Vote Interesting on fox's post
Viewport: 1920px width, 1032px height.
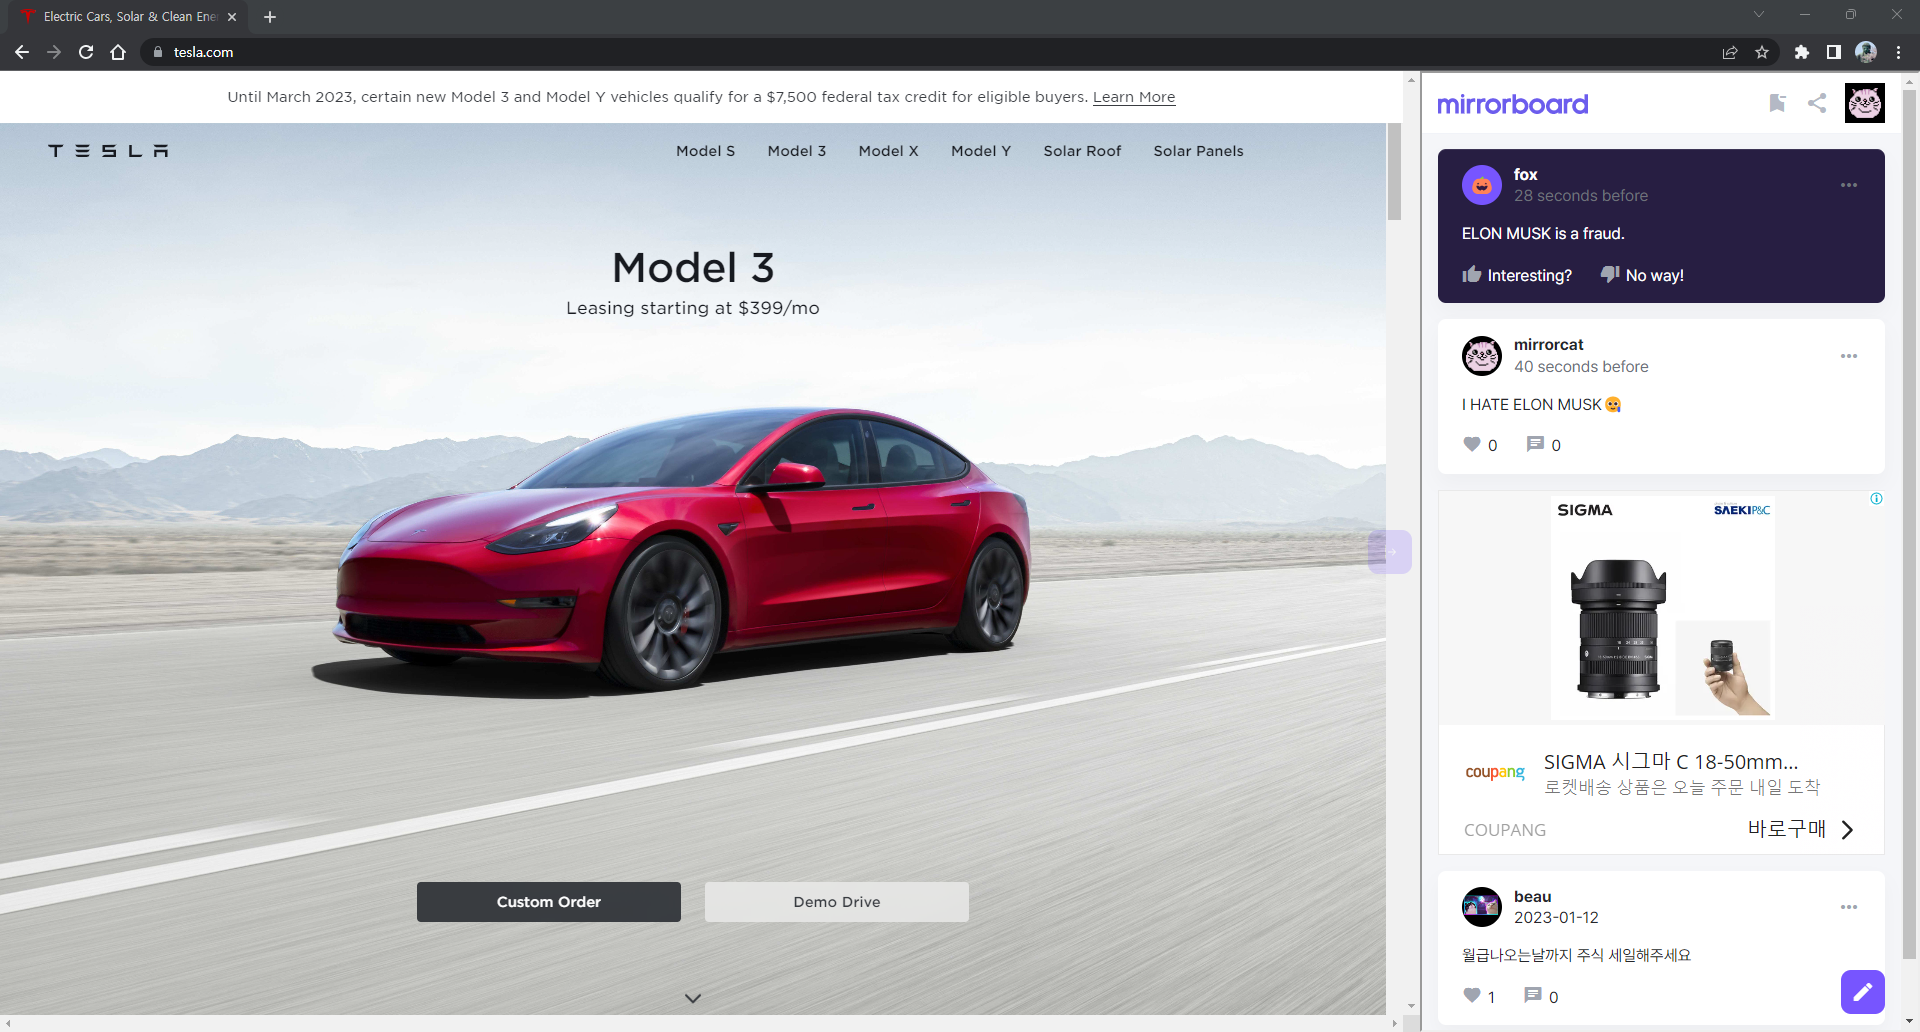[x=1517, y=275]
